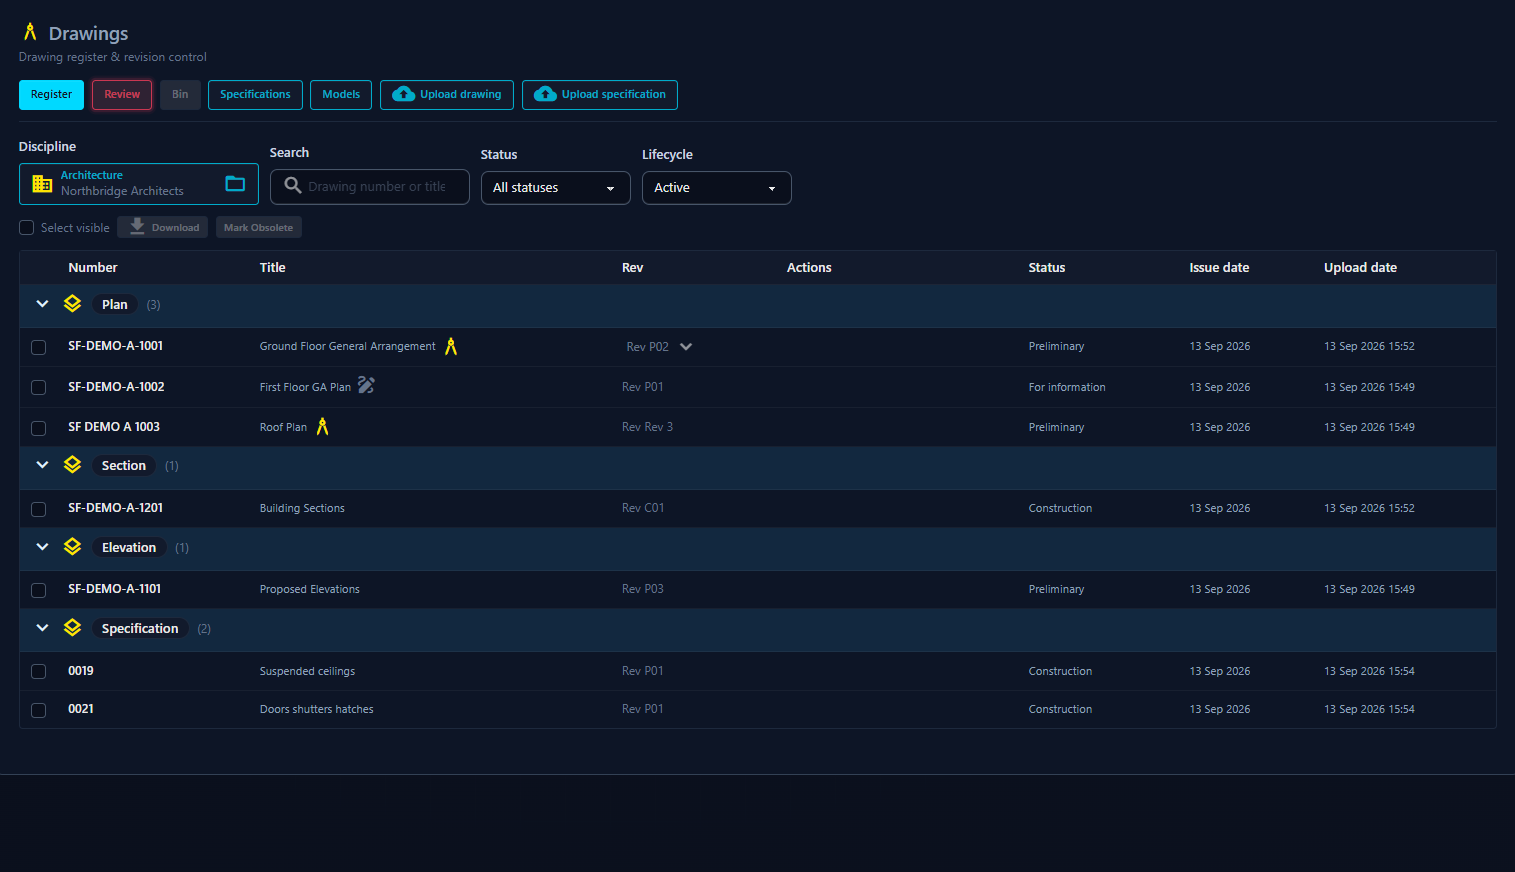Click layers icon of Elevation group
1515x872 pixels.
pos(72,546)
